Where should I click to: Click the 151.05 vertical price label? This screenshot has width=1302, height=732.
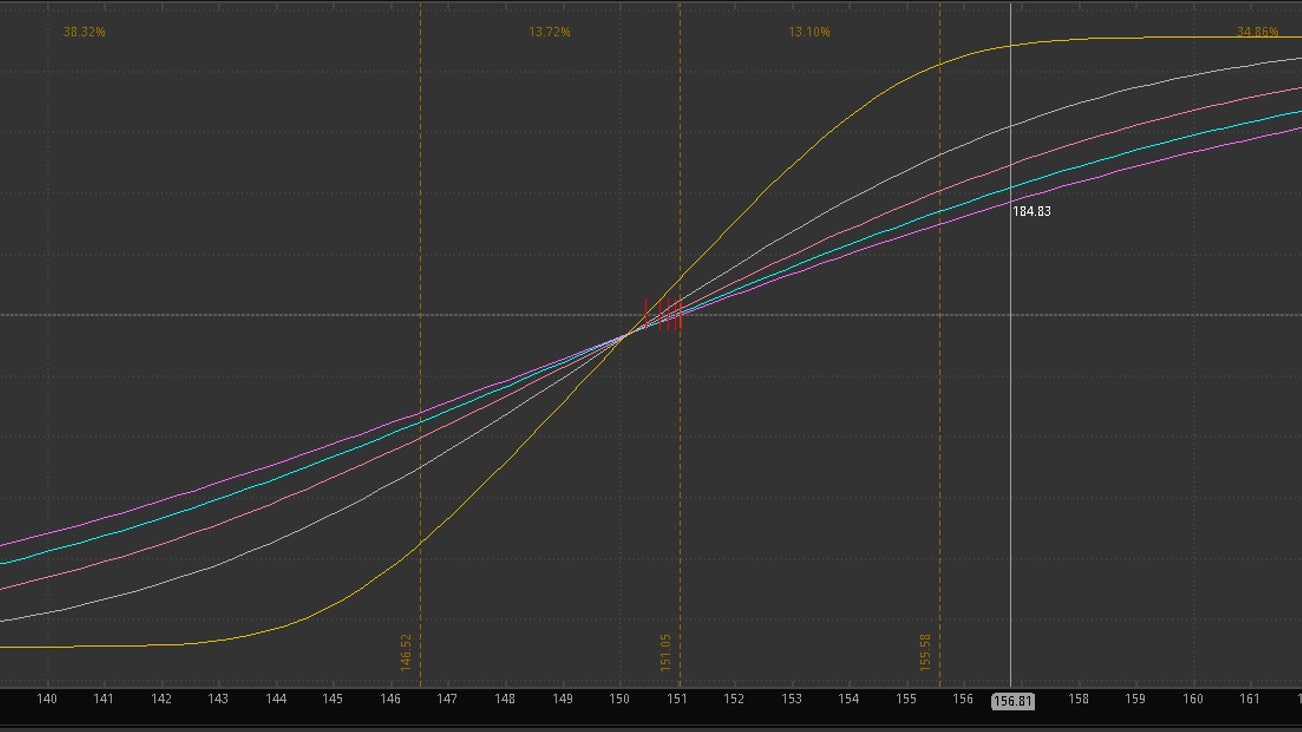coord(666,652)
